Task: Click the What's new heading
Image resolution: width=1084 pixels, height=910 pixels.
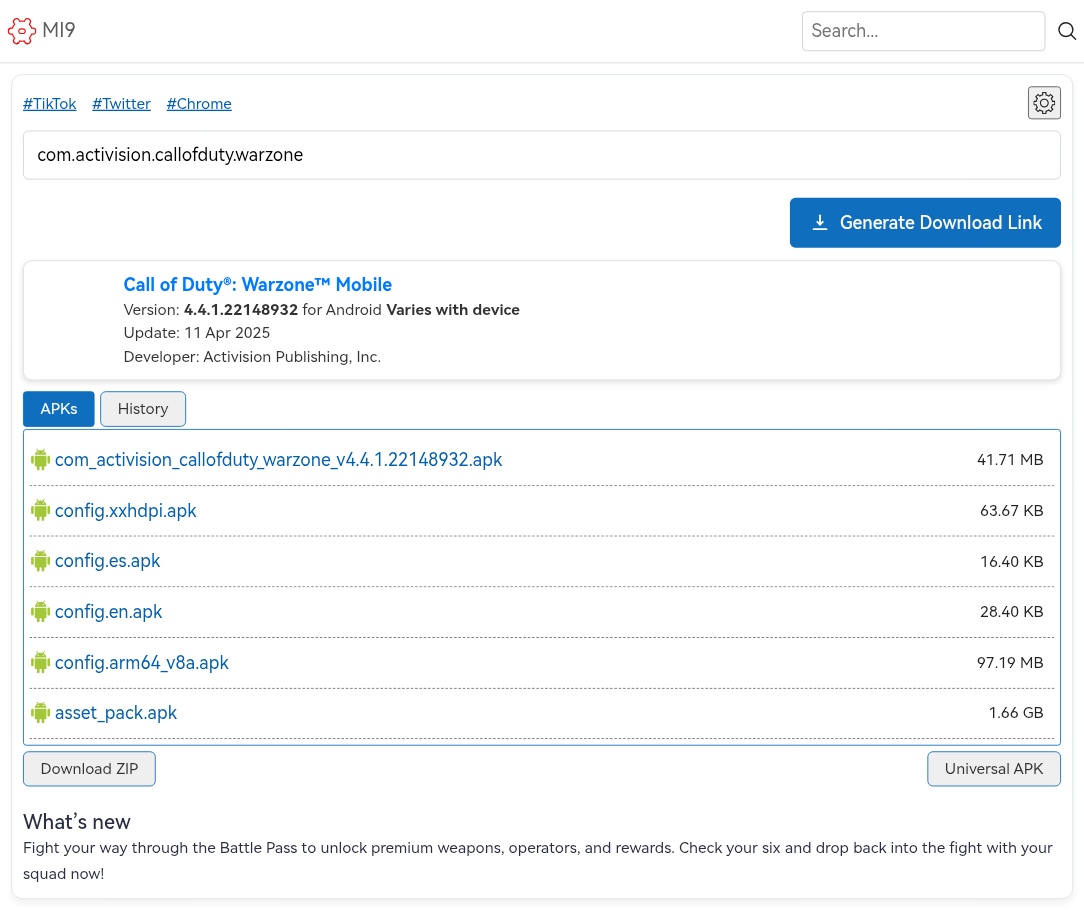Action: point(77,821)
